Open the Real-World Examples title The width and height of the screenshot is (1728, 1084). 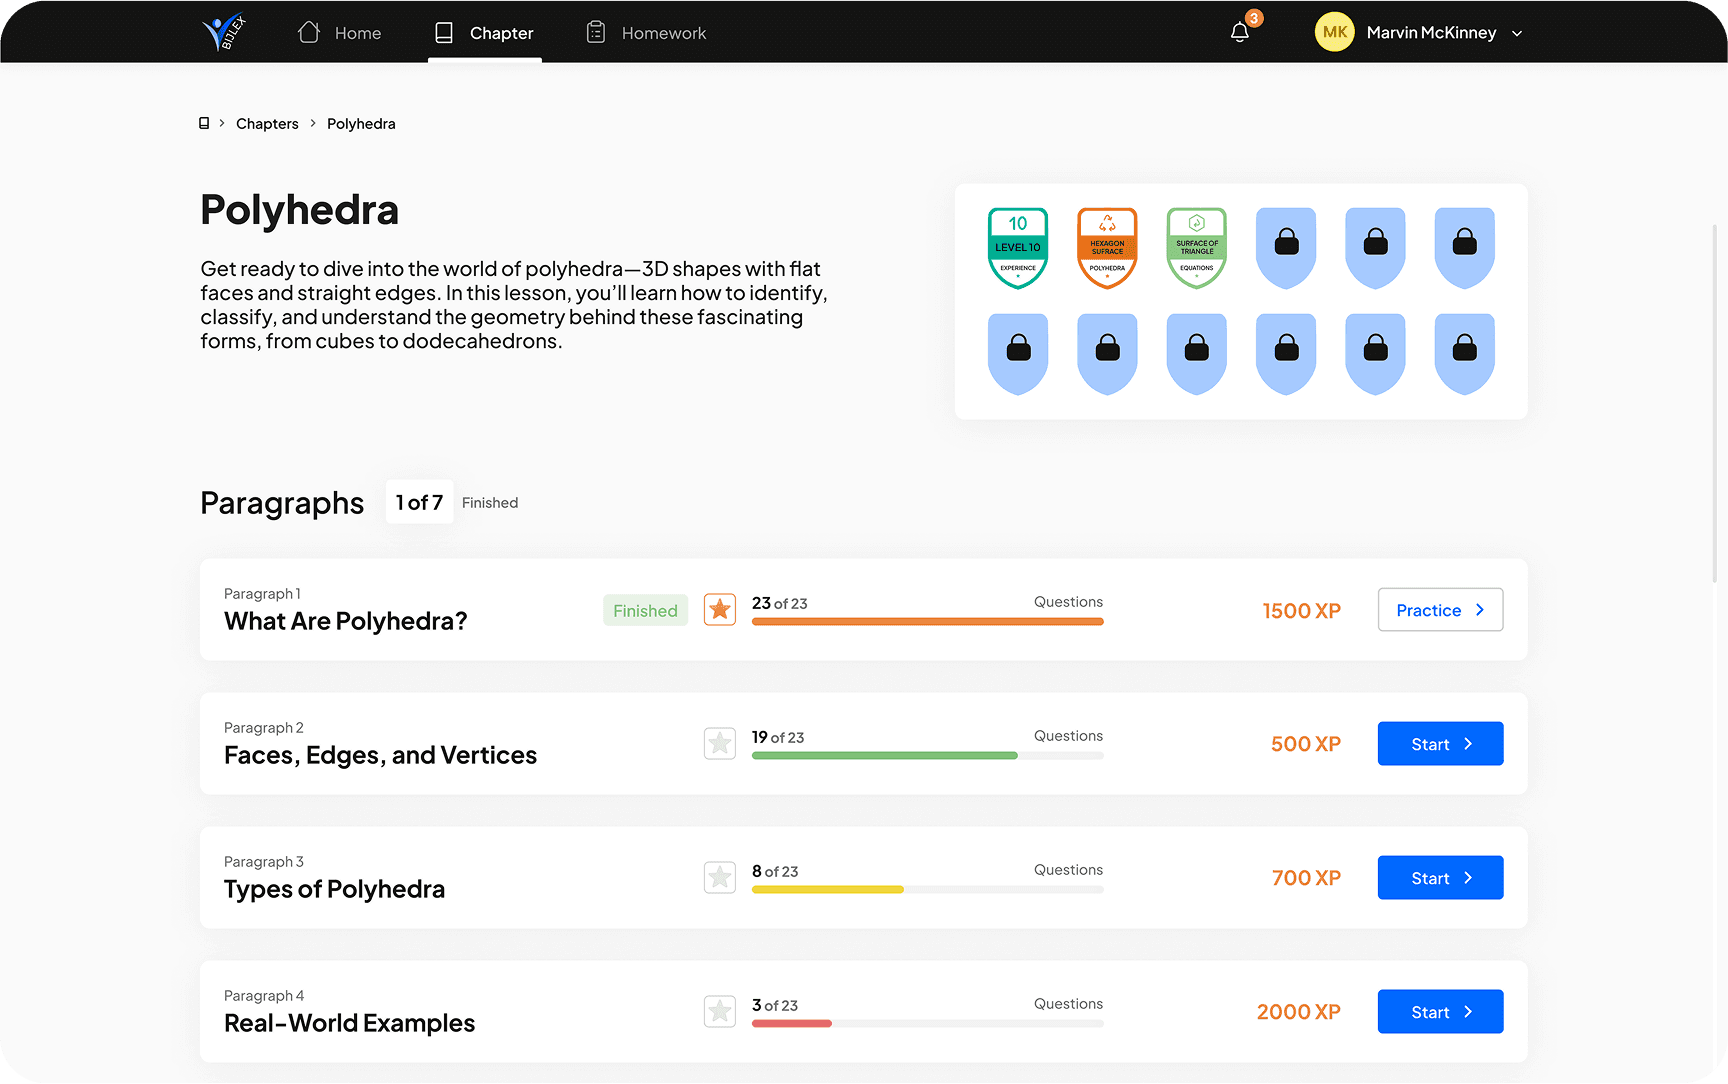(349, 1023)
